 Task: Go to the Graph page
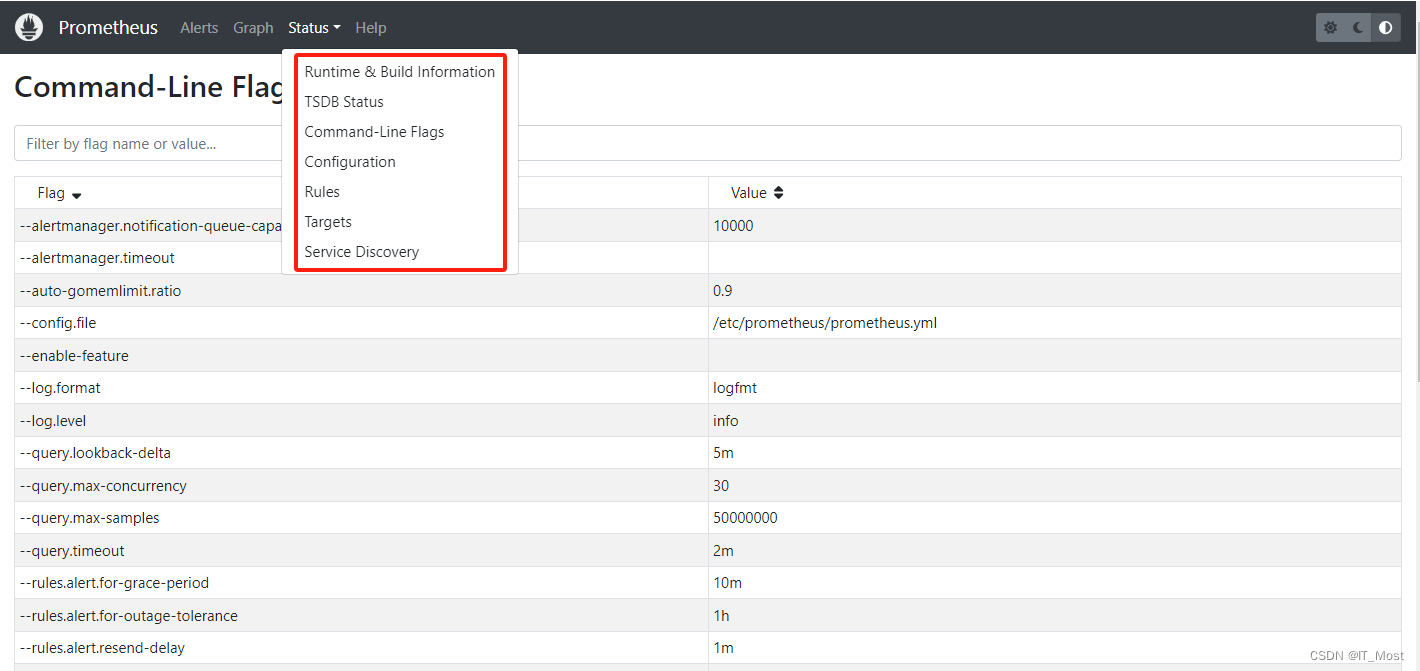[x=253, y=28]
